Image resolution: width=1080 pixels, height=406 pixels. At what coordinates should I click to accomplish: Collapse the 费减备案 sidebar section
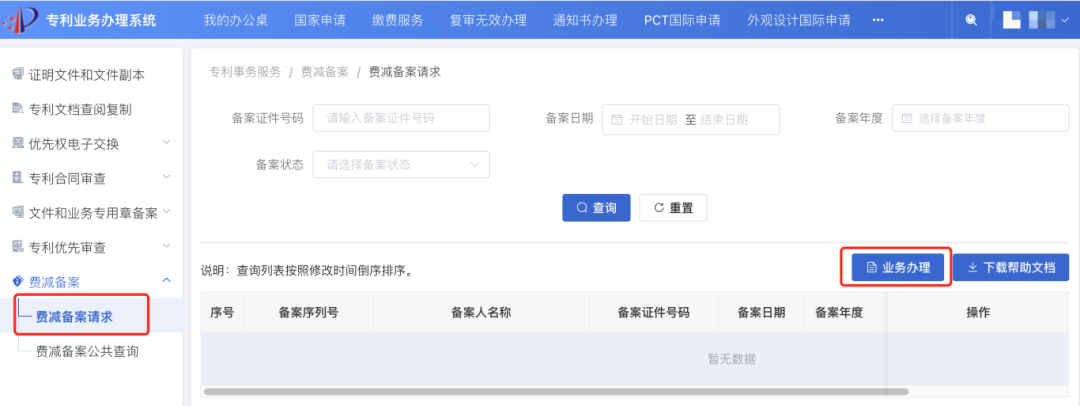pos(166,282)
